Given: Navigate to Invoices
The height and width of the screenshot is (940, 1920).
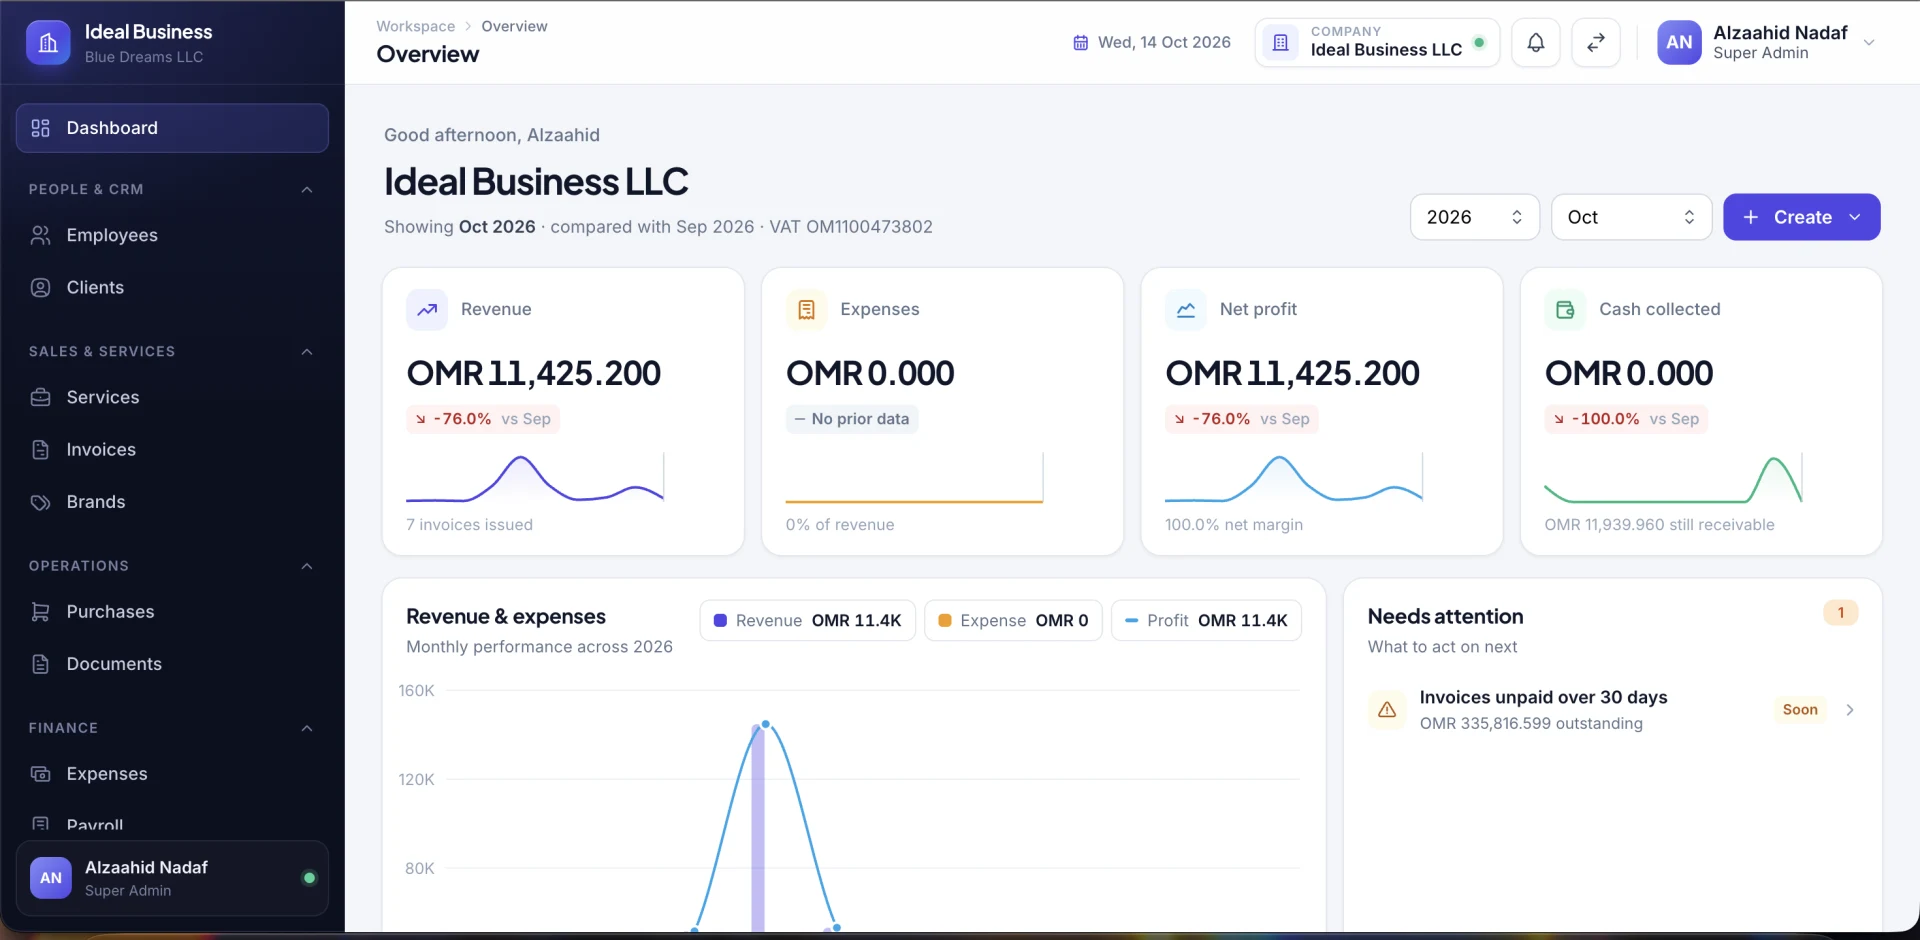Looking at the screenshot, I should [172, 450].
